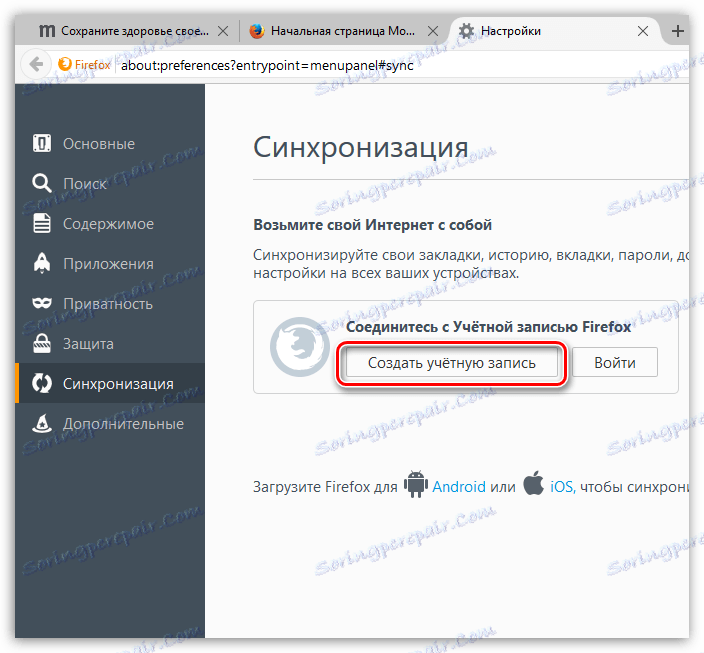Click Соединитесь с Учётной записью Firefox text
This screenshot has width=704, height=653.
[488, 326]
